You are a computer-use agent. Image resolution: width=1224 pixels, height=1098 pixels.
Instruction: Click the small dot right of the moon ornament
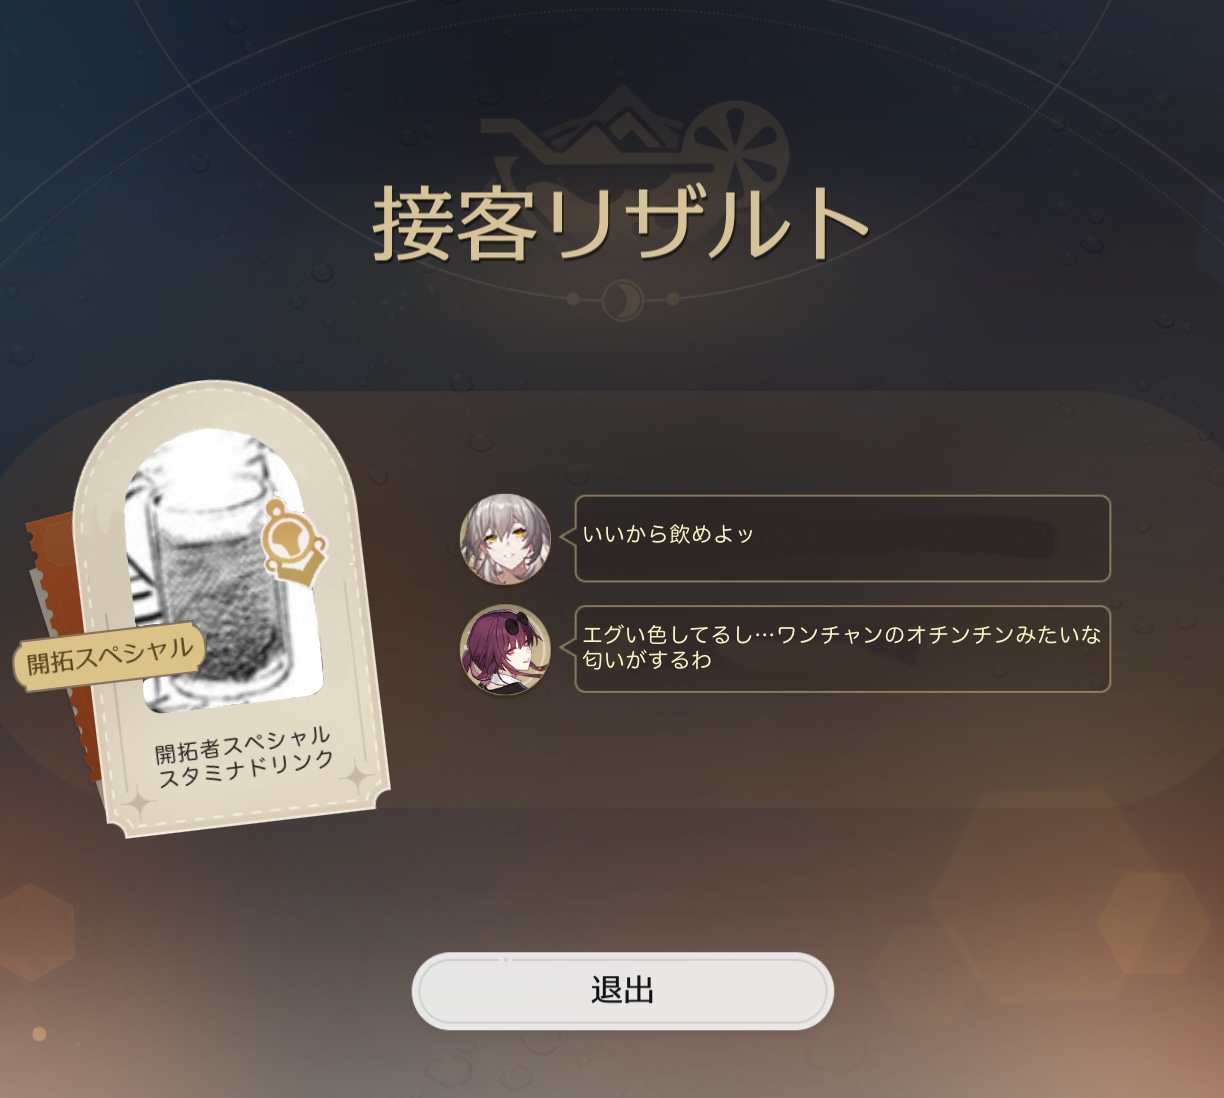tap(672, 299)
